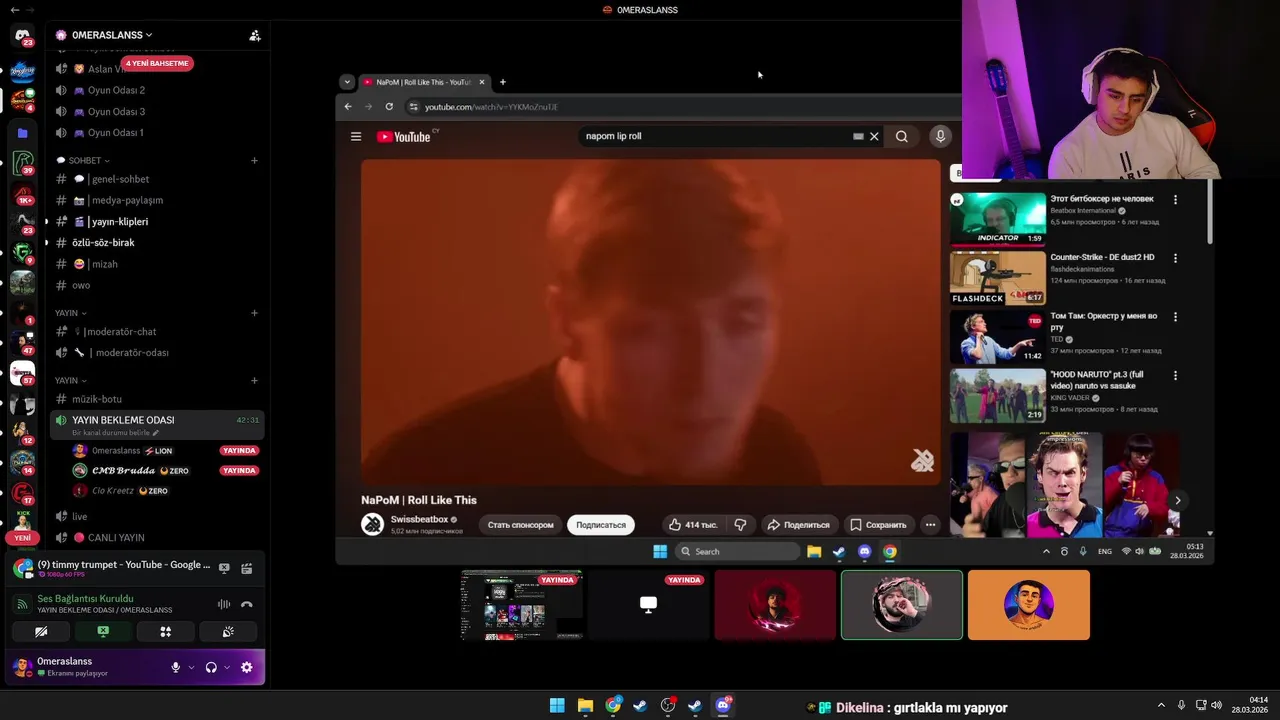Screen dimensions: 1280x720
Task: Select the red avatar participant tile
Action: 775,605
